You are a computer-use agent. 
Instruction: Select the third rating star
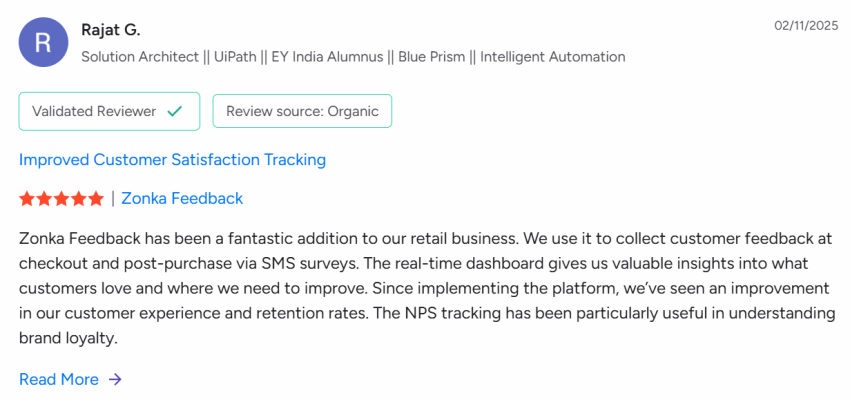point(61,198)
